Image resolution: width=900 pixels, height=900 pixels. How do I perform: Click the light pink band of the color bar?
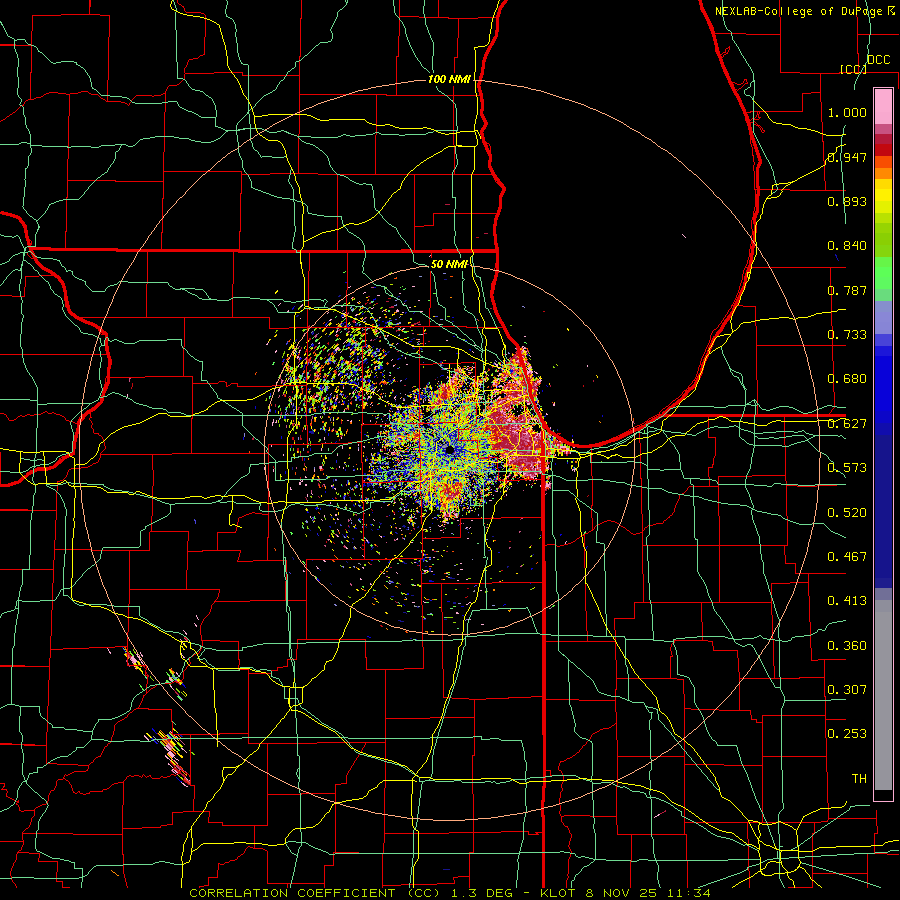point(883,106)
